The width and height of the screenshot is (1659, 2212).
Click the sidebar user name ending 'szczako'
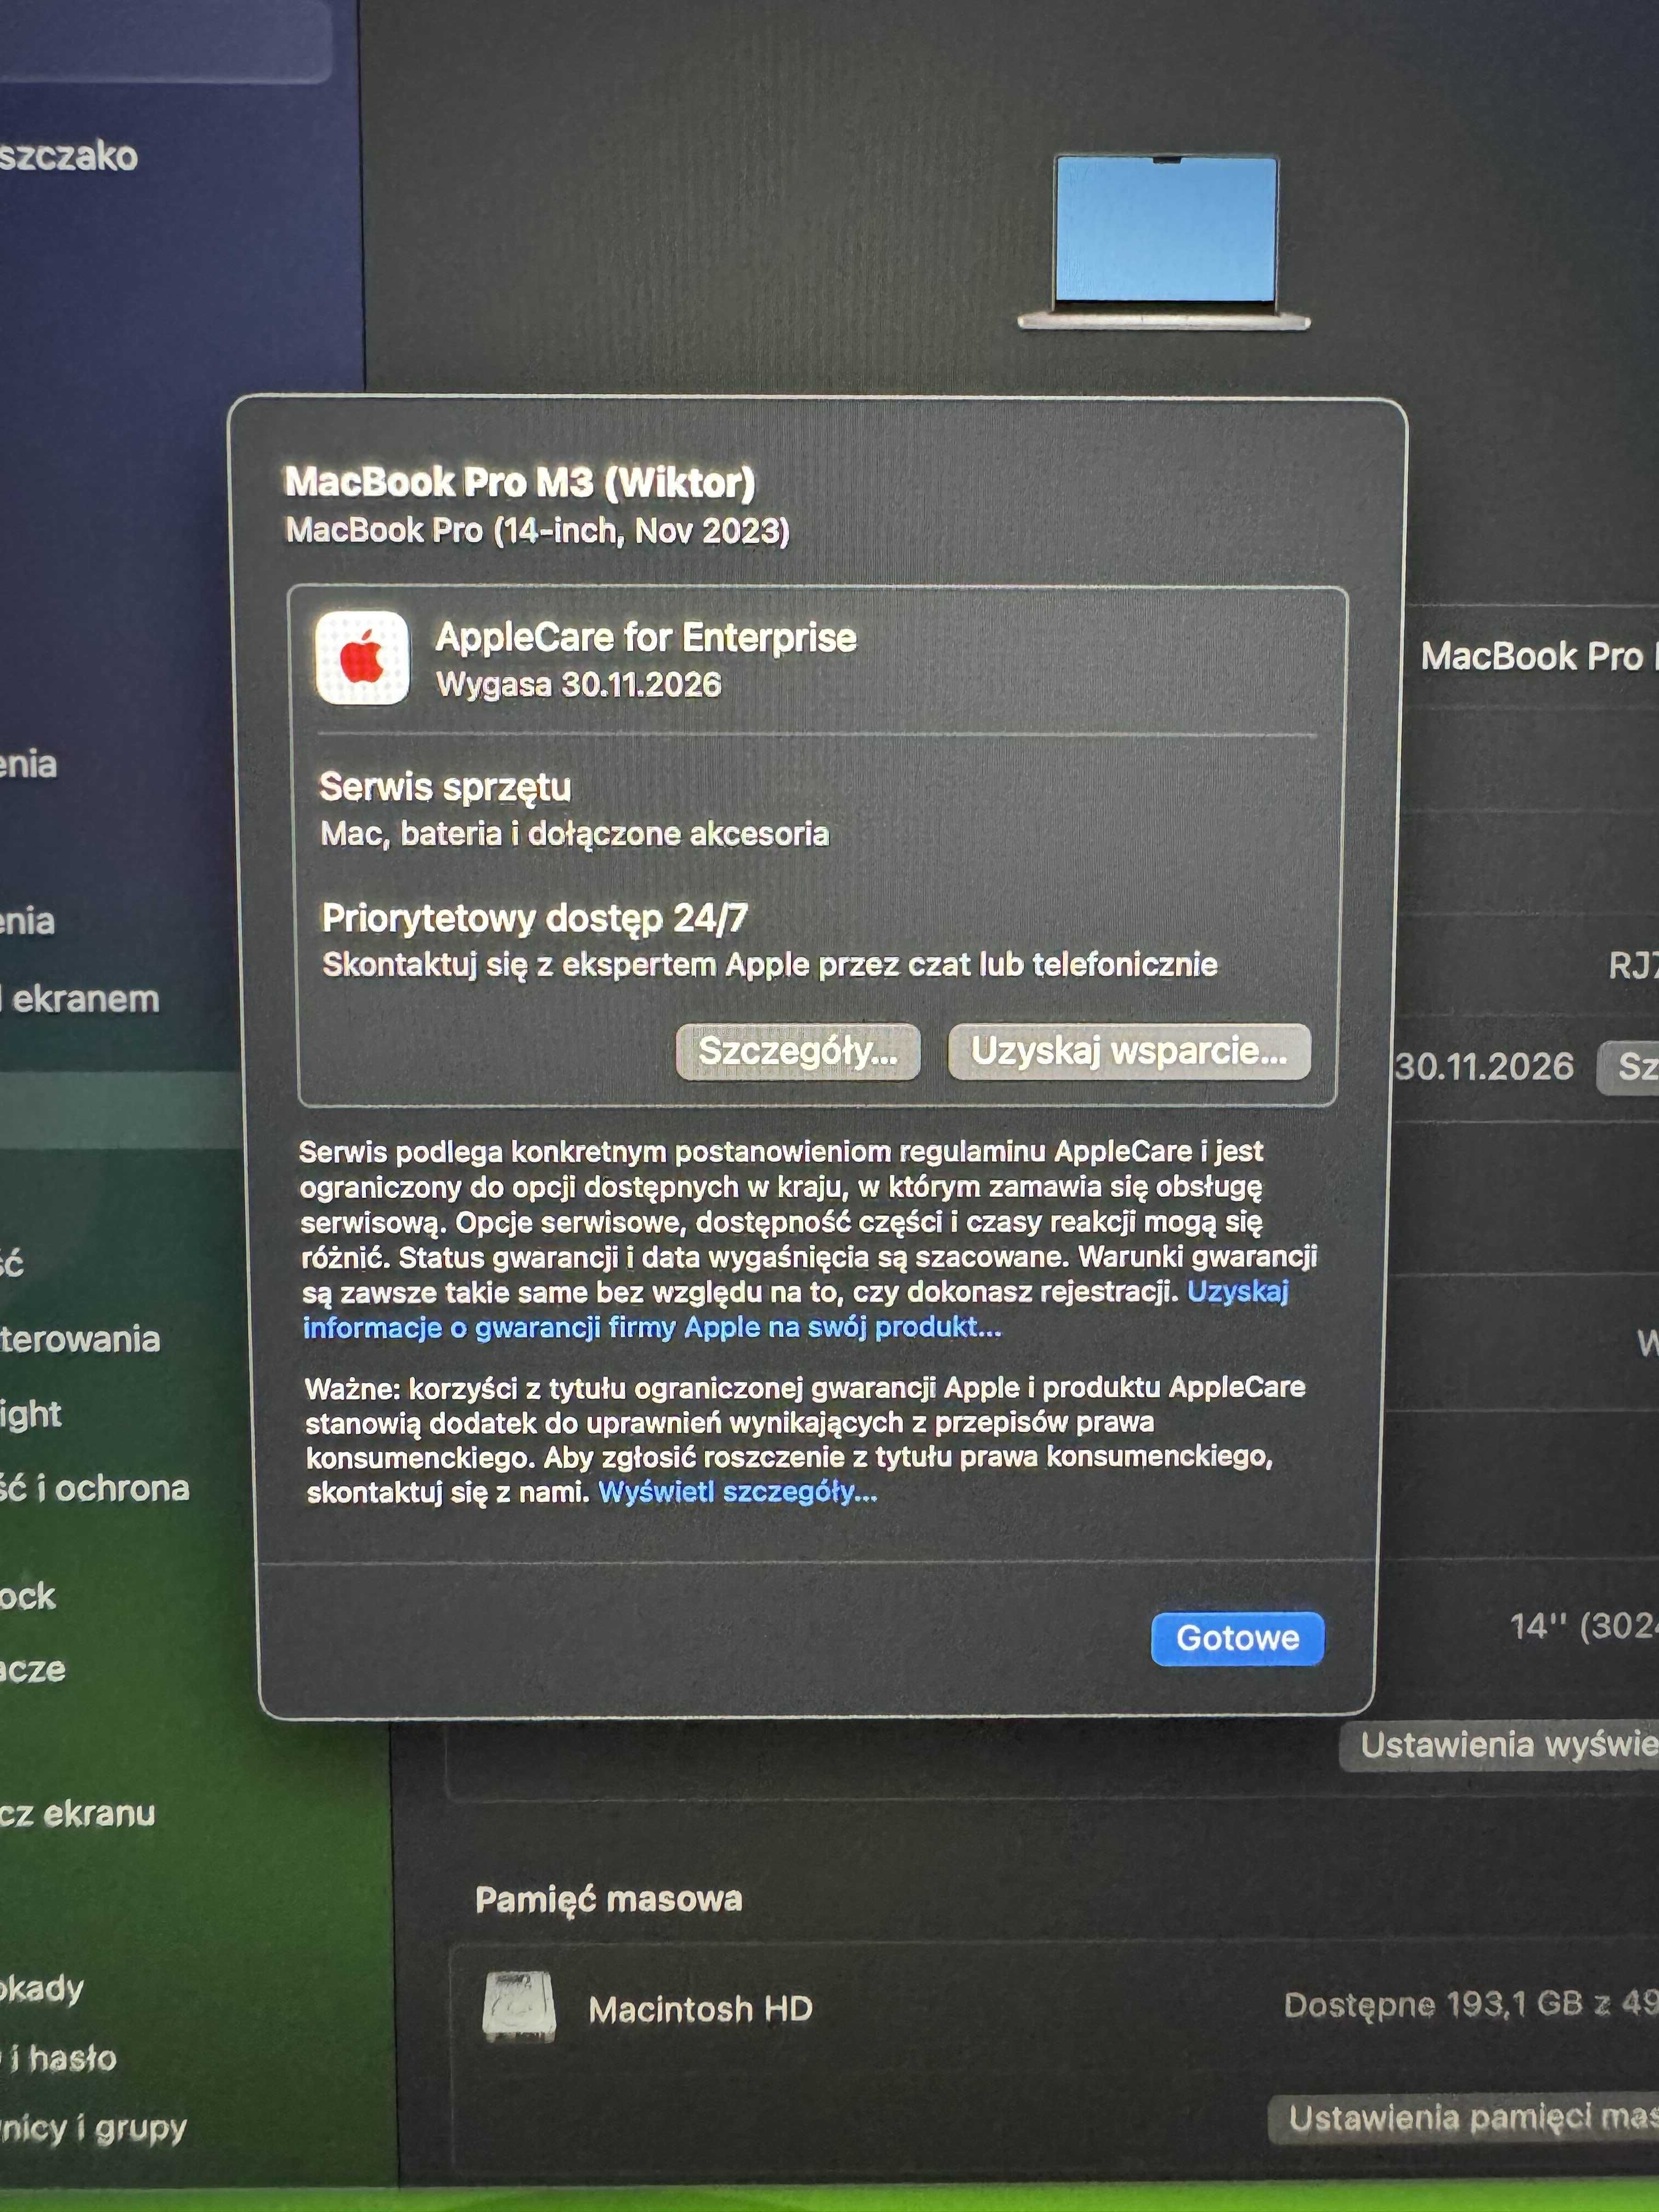pyautogui.click(x=69, y=156)
